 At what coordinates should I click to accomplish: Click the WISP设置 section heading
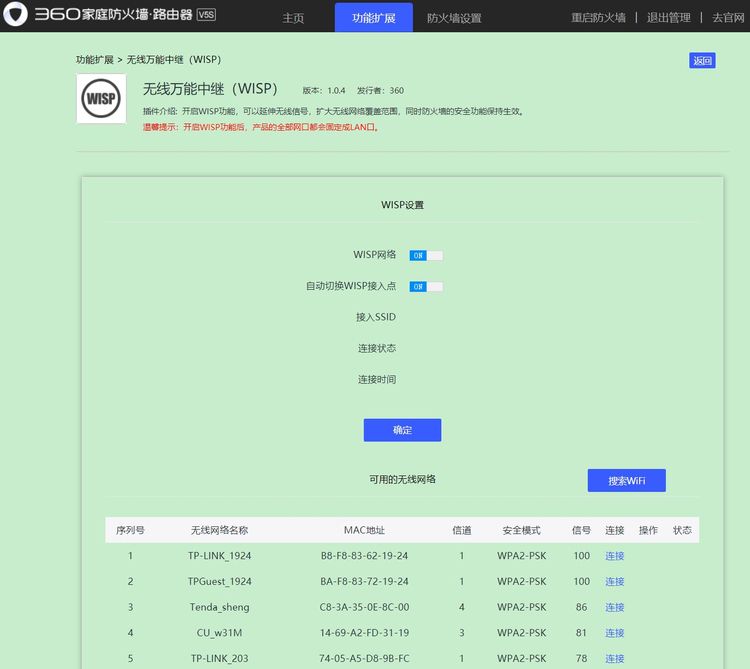point(402,205)
